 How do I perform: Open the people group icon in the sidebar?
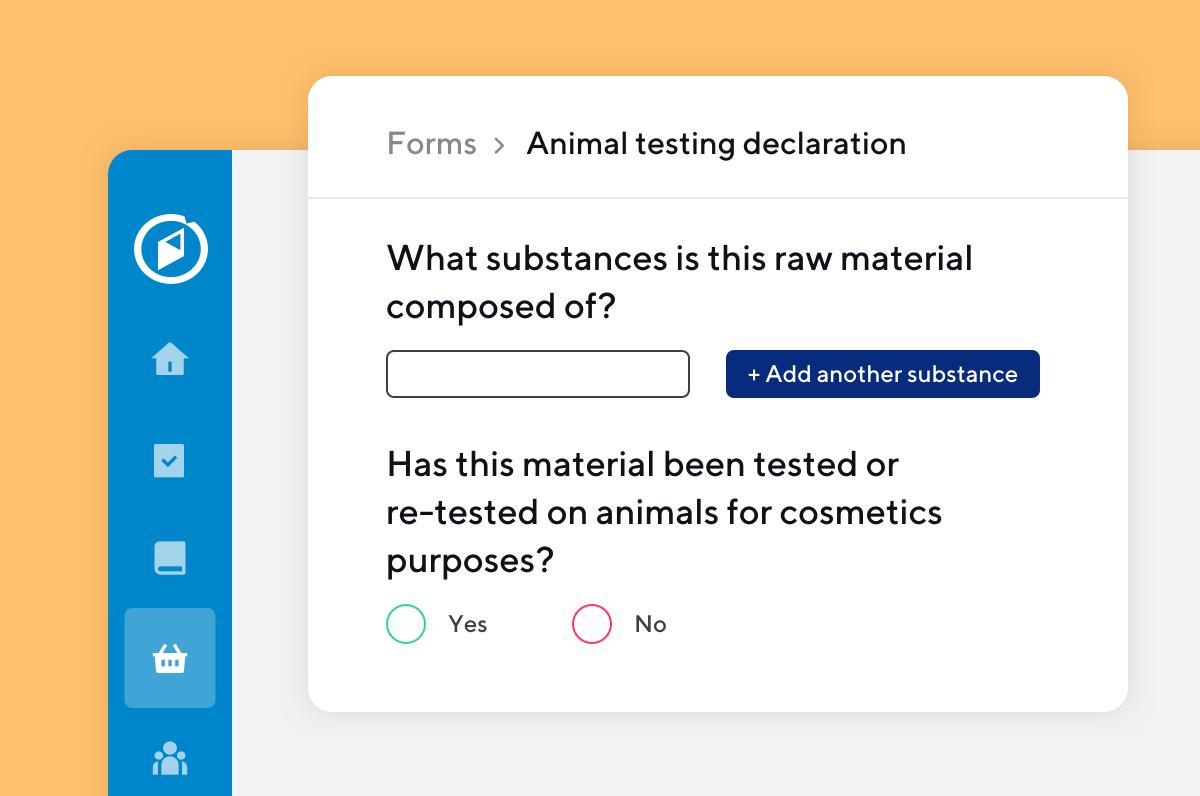[x=170, y=758]
